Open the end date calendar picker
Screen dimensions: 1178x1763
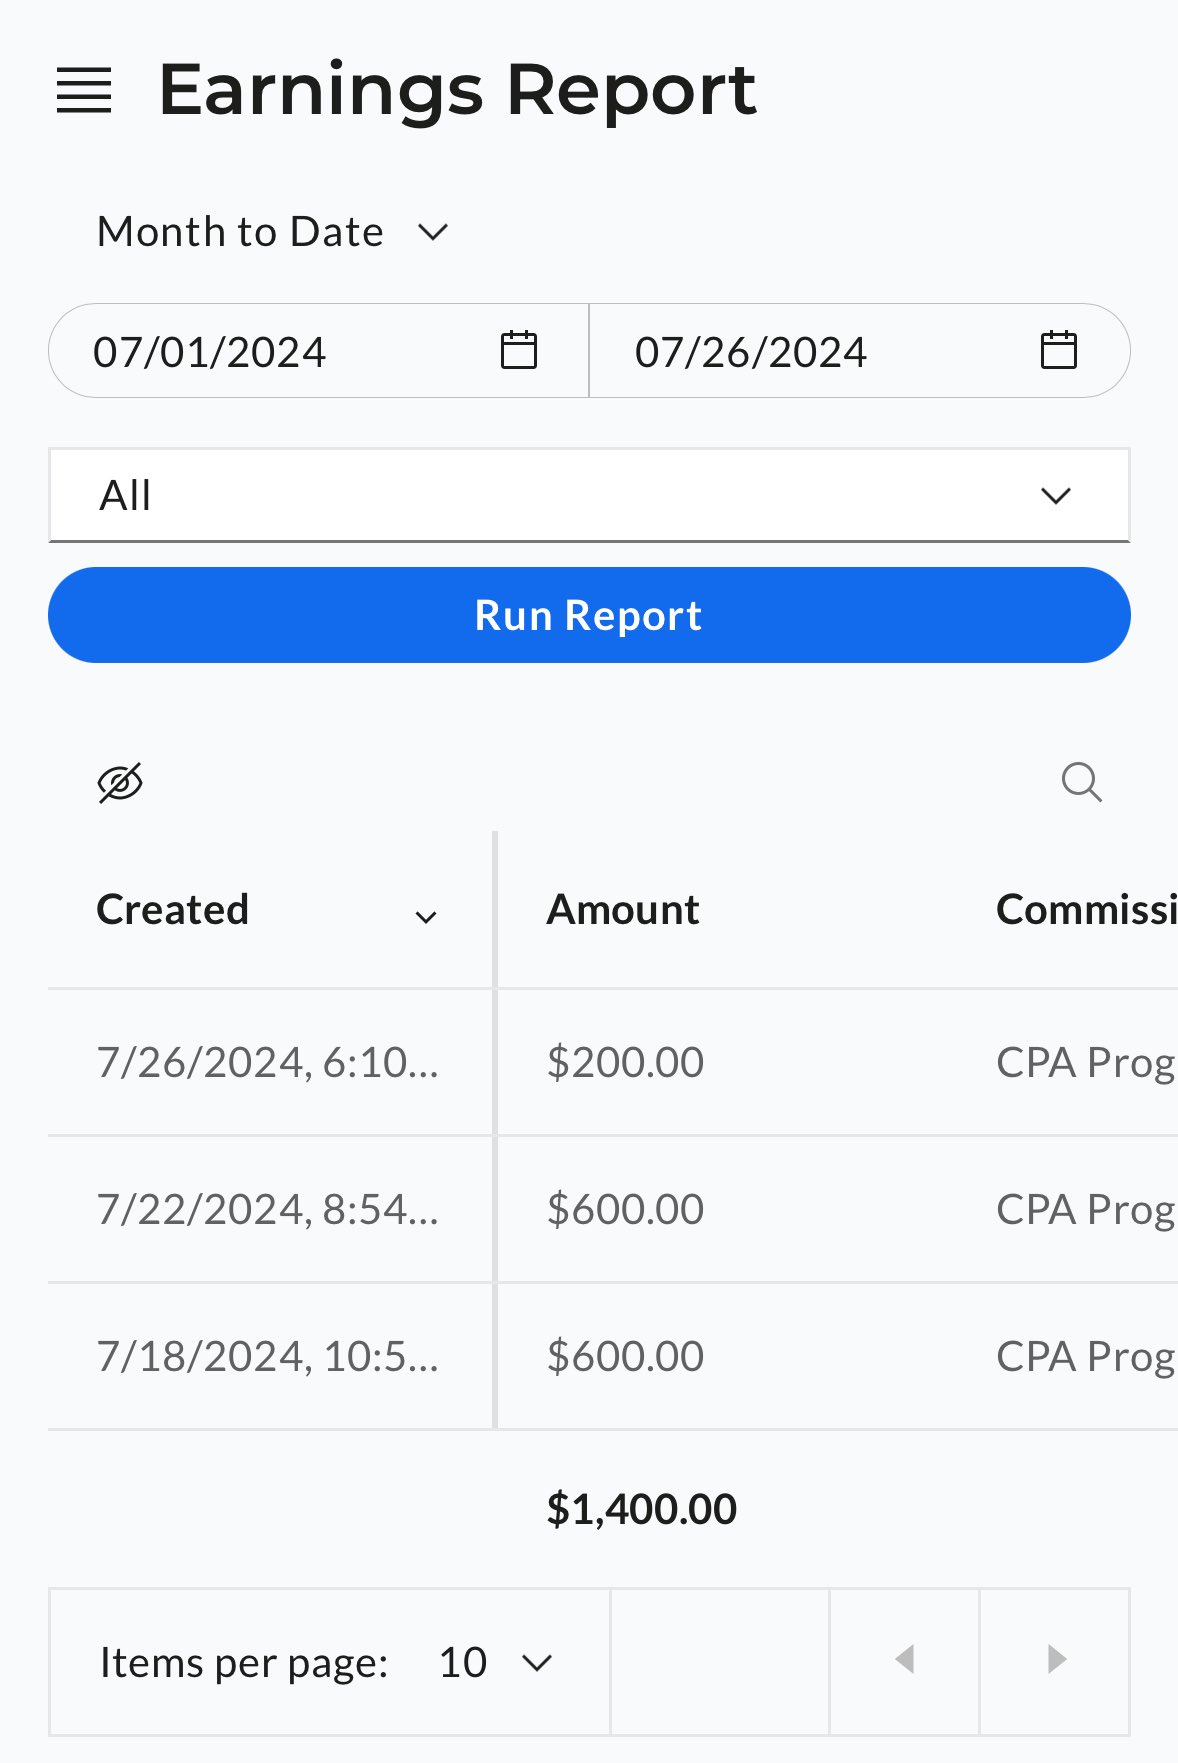click(1058, 351)
